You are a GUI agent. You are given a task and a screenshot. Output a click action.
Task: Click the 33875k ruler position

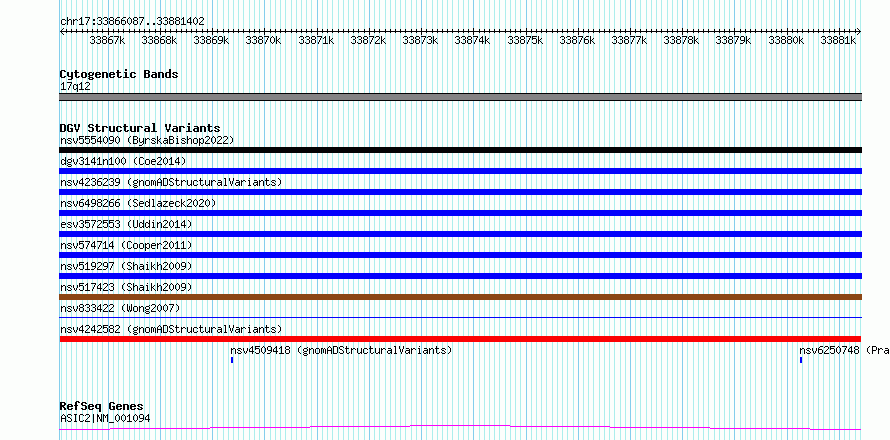(x=525, y=40)
